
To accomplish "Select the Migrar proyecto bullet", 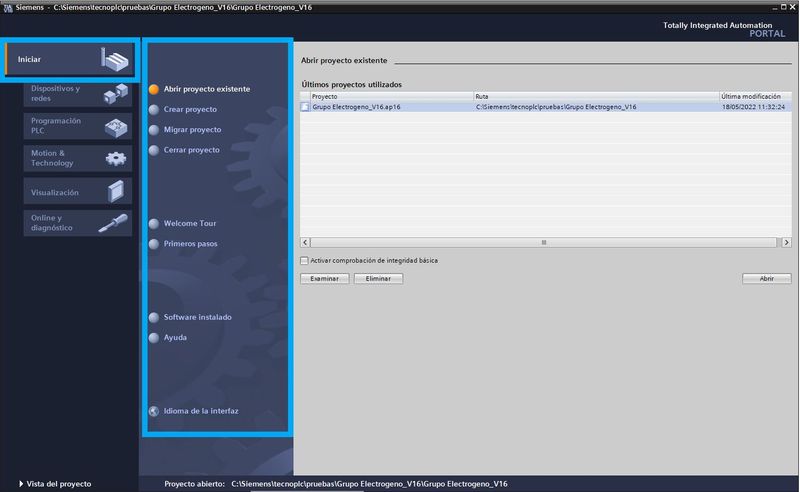I will (154, 130).
